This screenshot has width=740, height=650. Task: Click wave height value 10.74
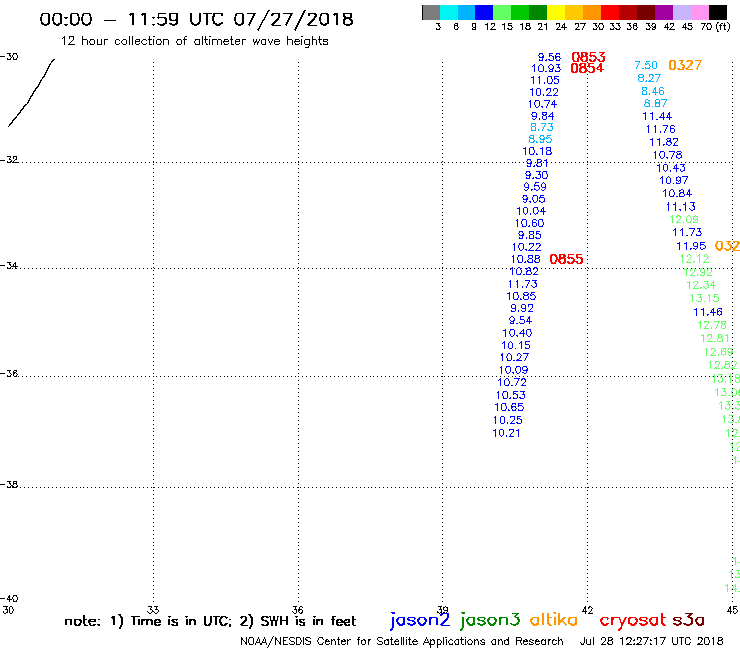tap(542, 104)
